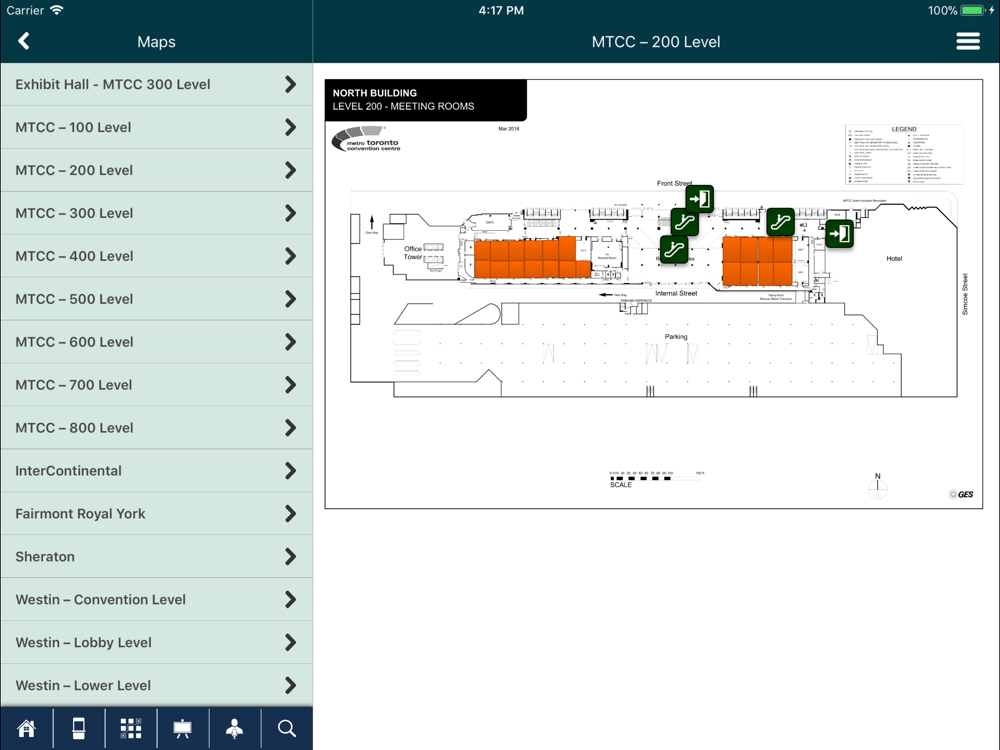Viewport: 1000px width, 750px height.
Task: Tap the mobile device icon in bottom bar
Action: 78,728
